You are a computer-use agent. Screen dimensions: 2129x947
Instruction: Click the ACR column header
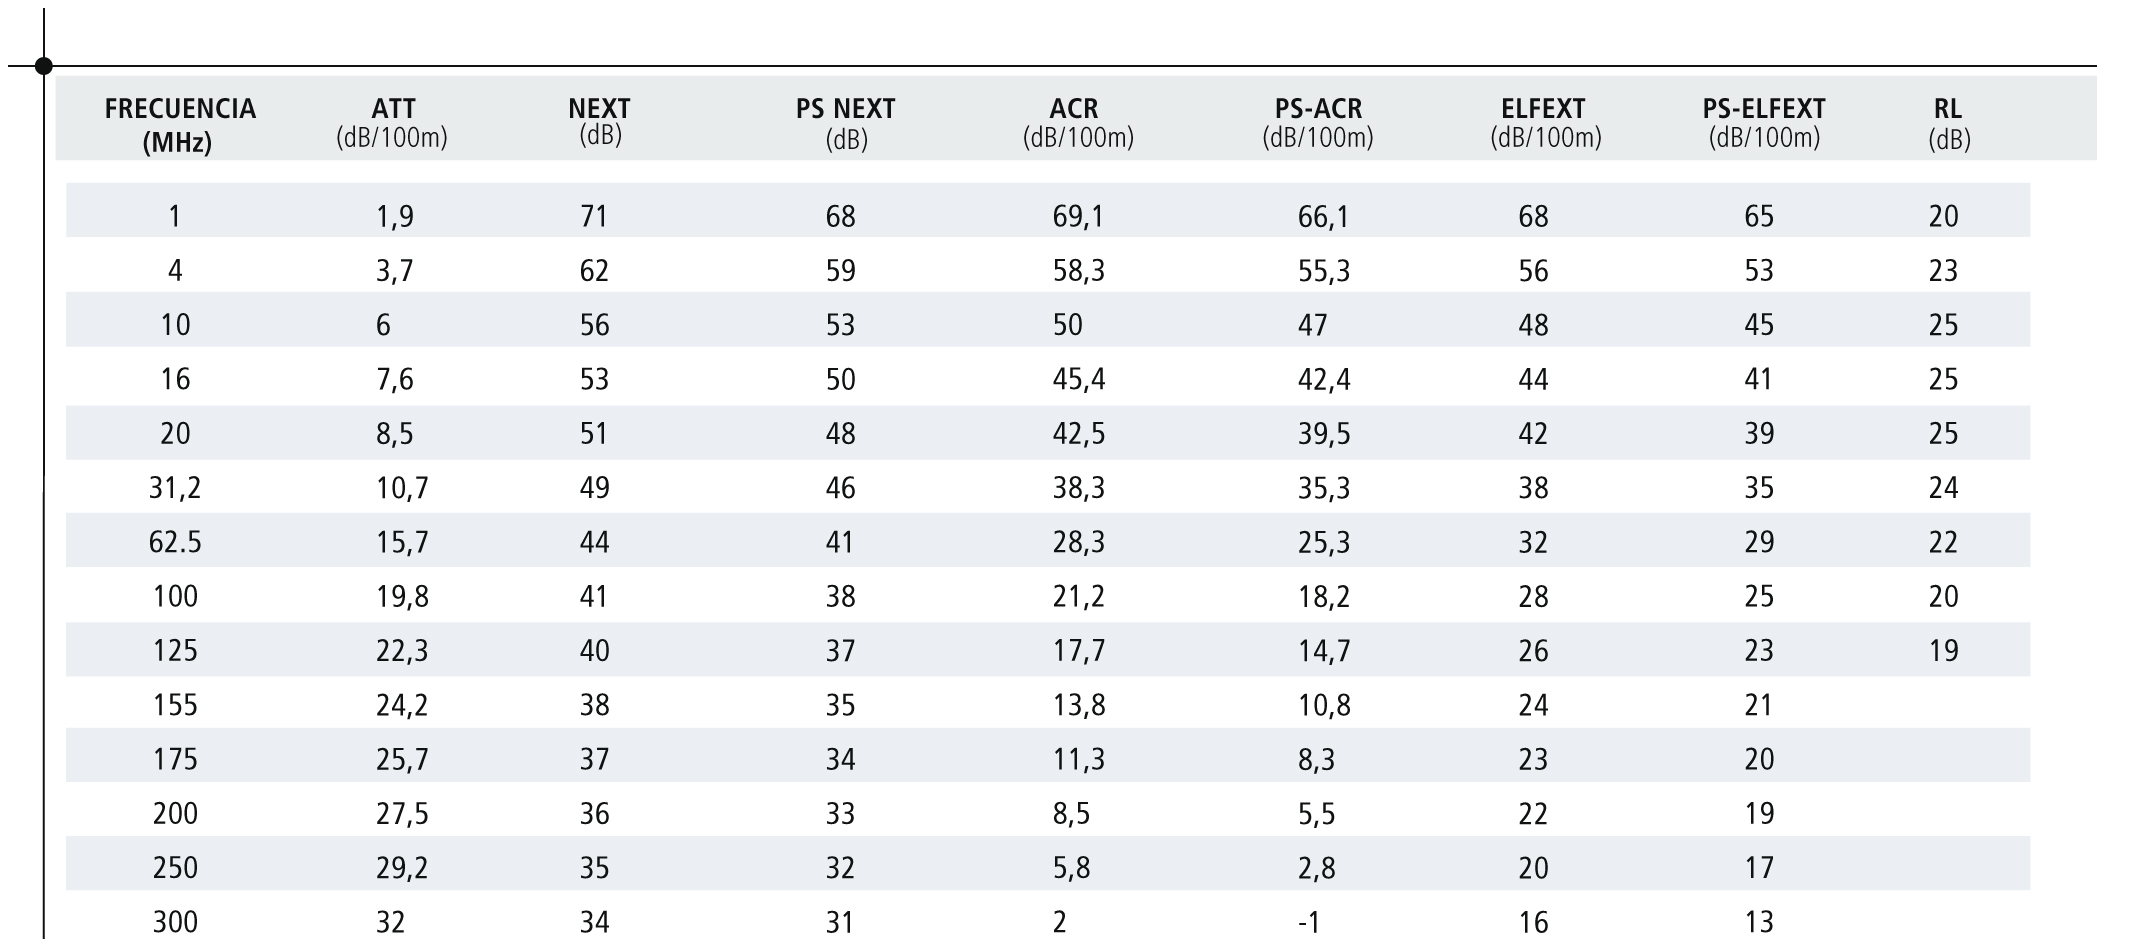[1077, 122]
